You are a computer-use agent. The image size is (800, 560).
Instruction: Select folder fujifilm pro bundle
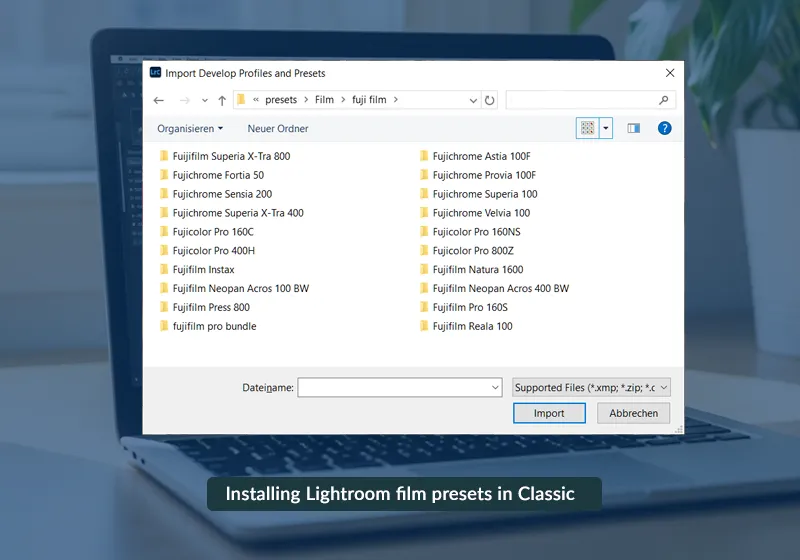click(208, 326)
